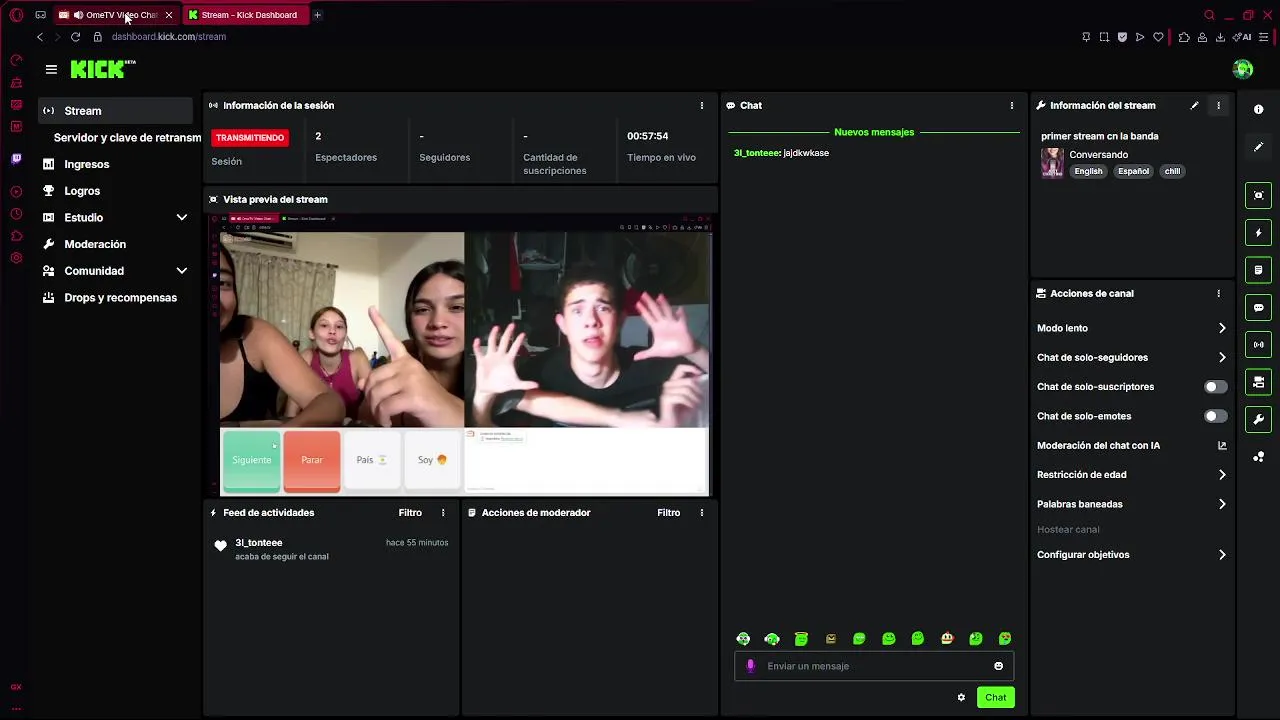Open browser Downloads icon
Screen dimensions: 1280x720
tap(1220, 37)
